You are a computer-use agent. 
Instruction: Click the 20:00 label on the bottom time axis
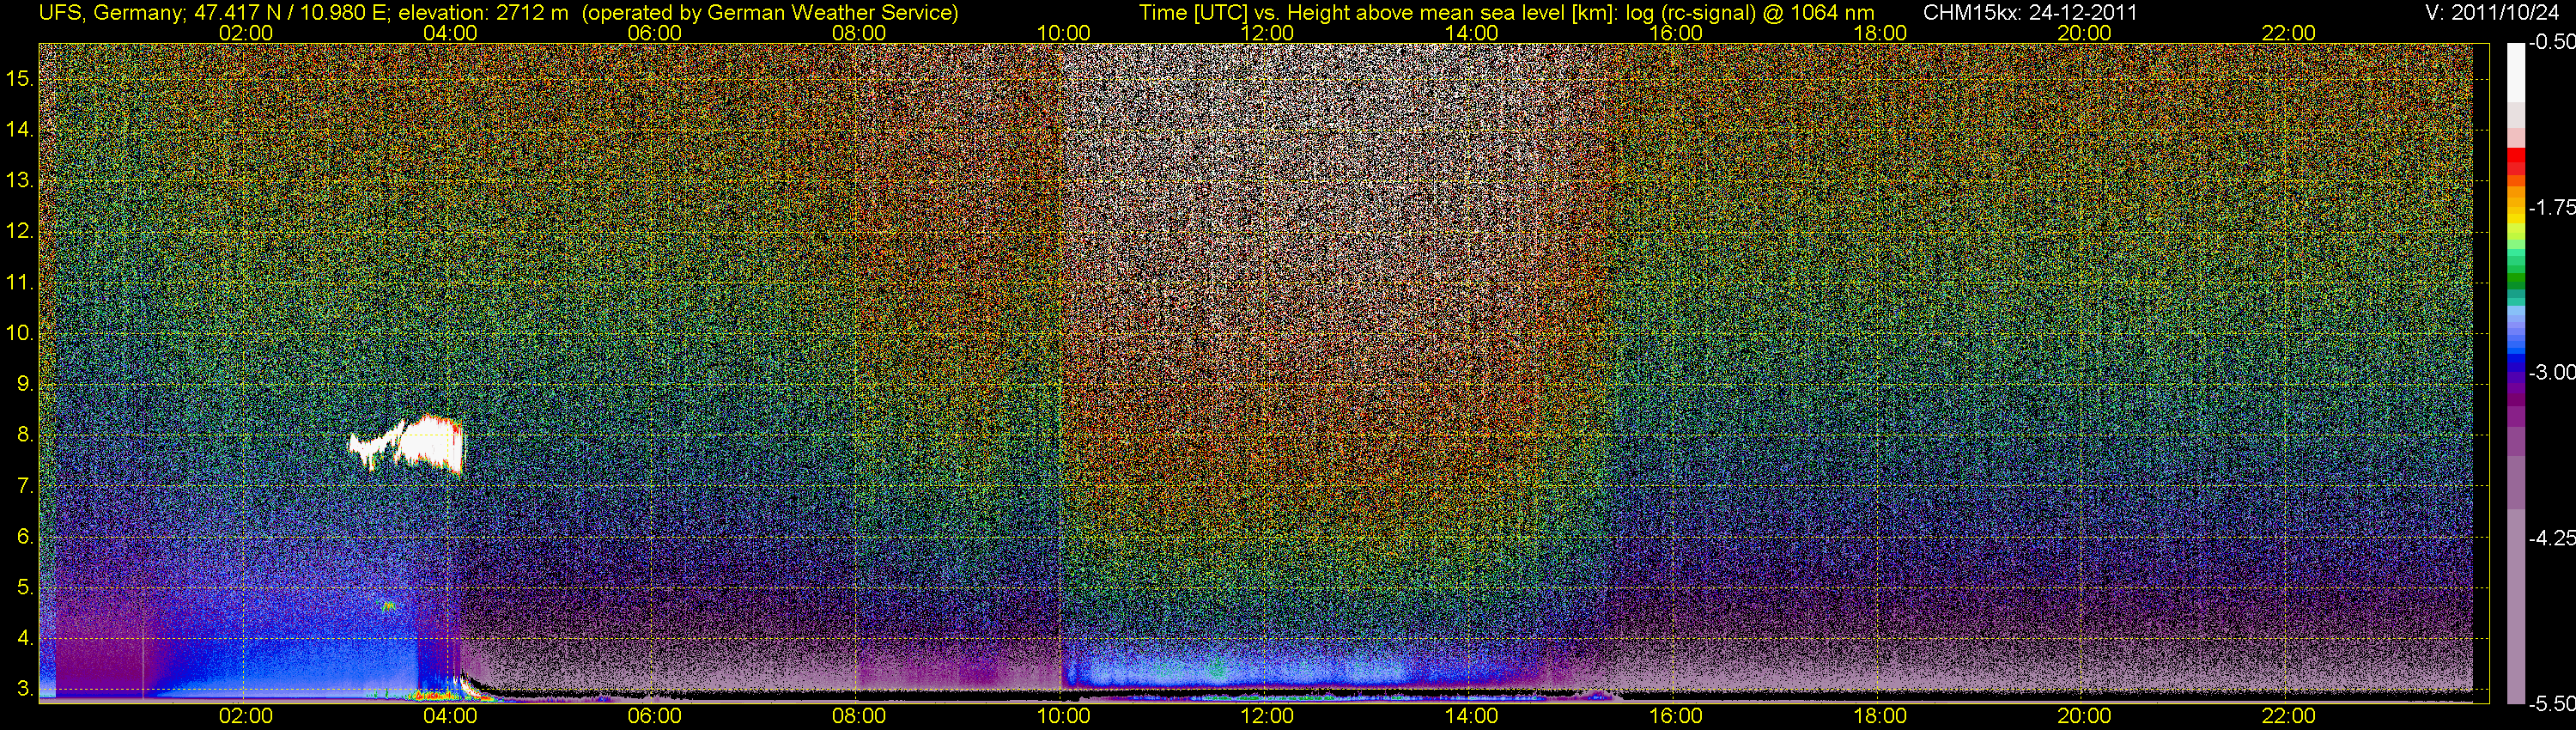pyautogui.click(x=2084, y=716)
